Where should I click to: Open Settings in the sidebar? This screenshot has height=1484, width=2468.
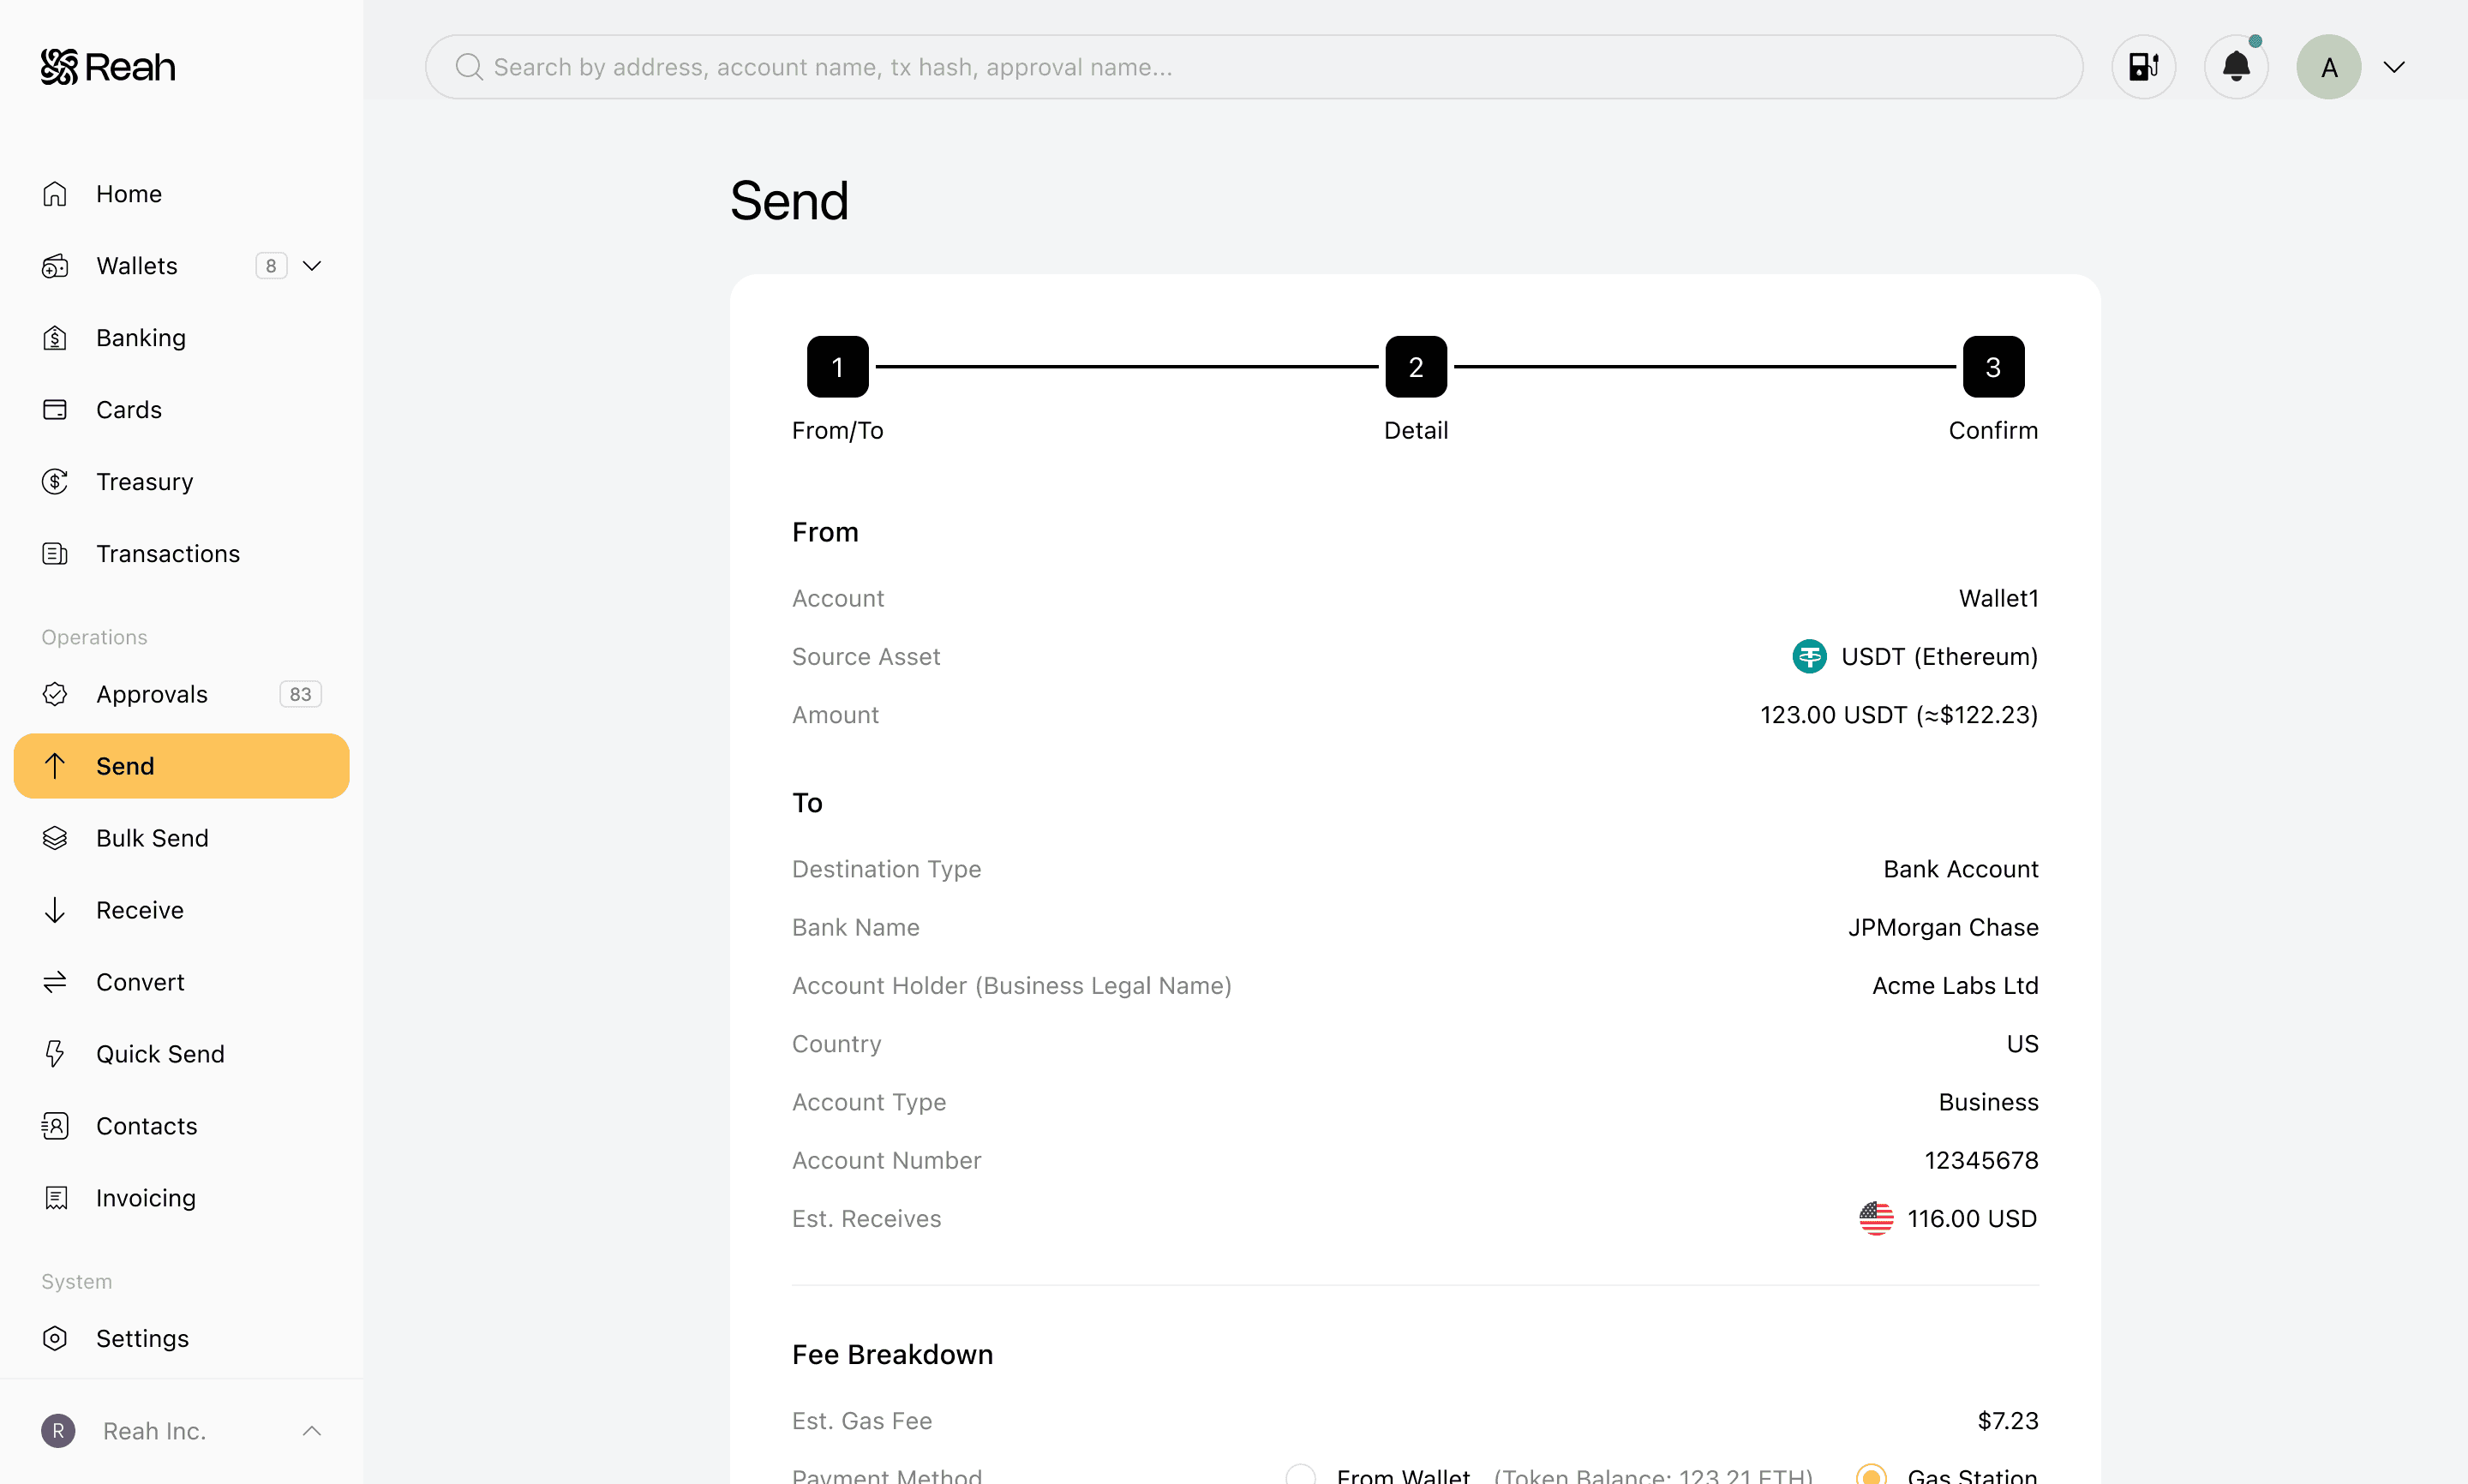click(x=142, y=1338)
